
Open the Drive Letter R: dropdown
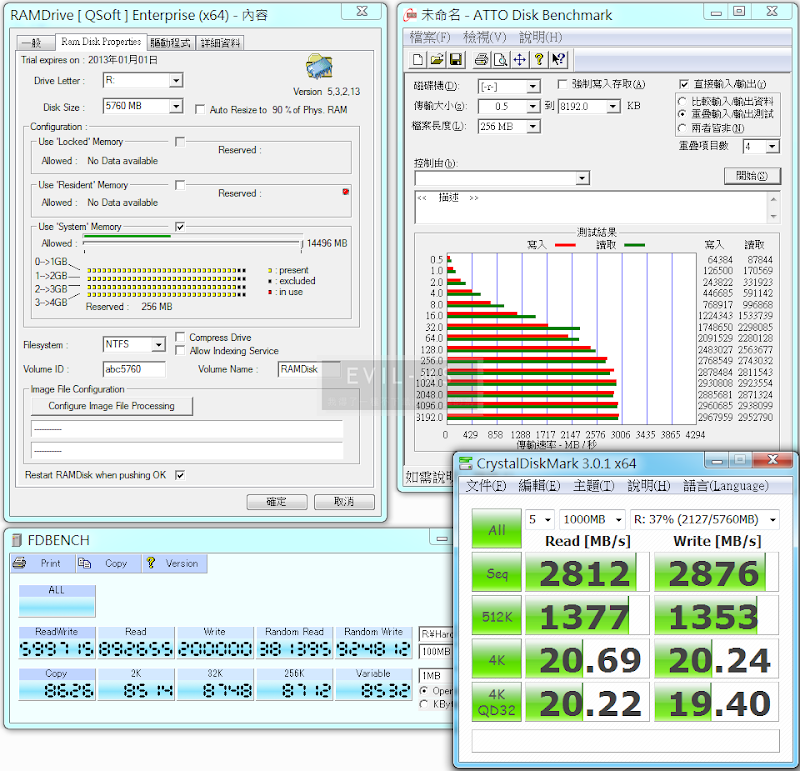coord(176,80)
